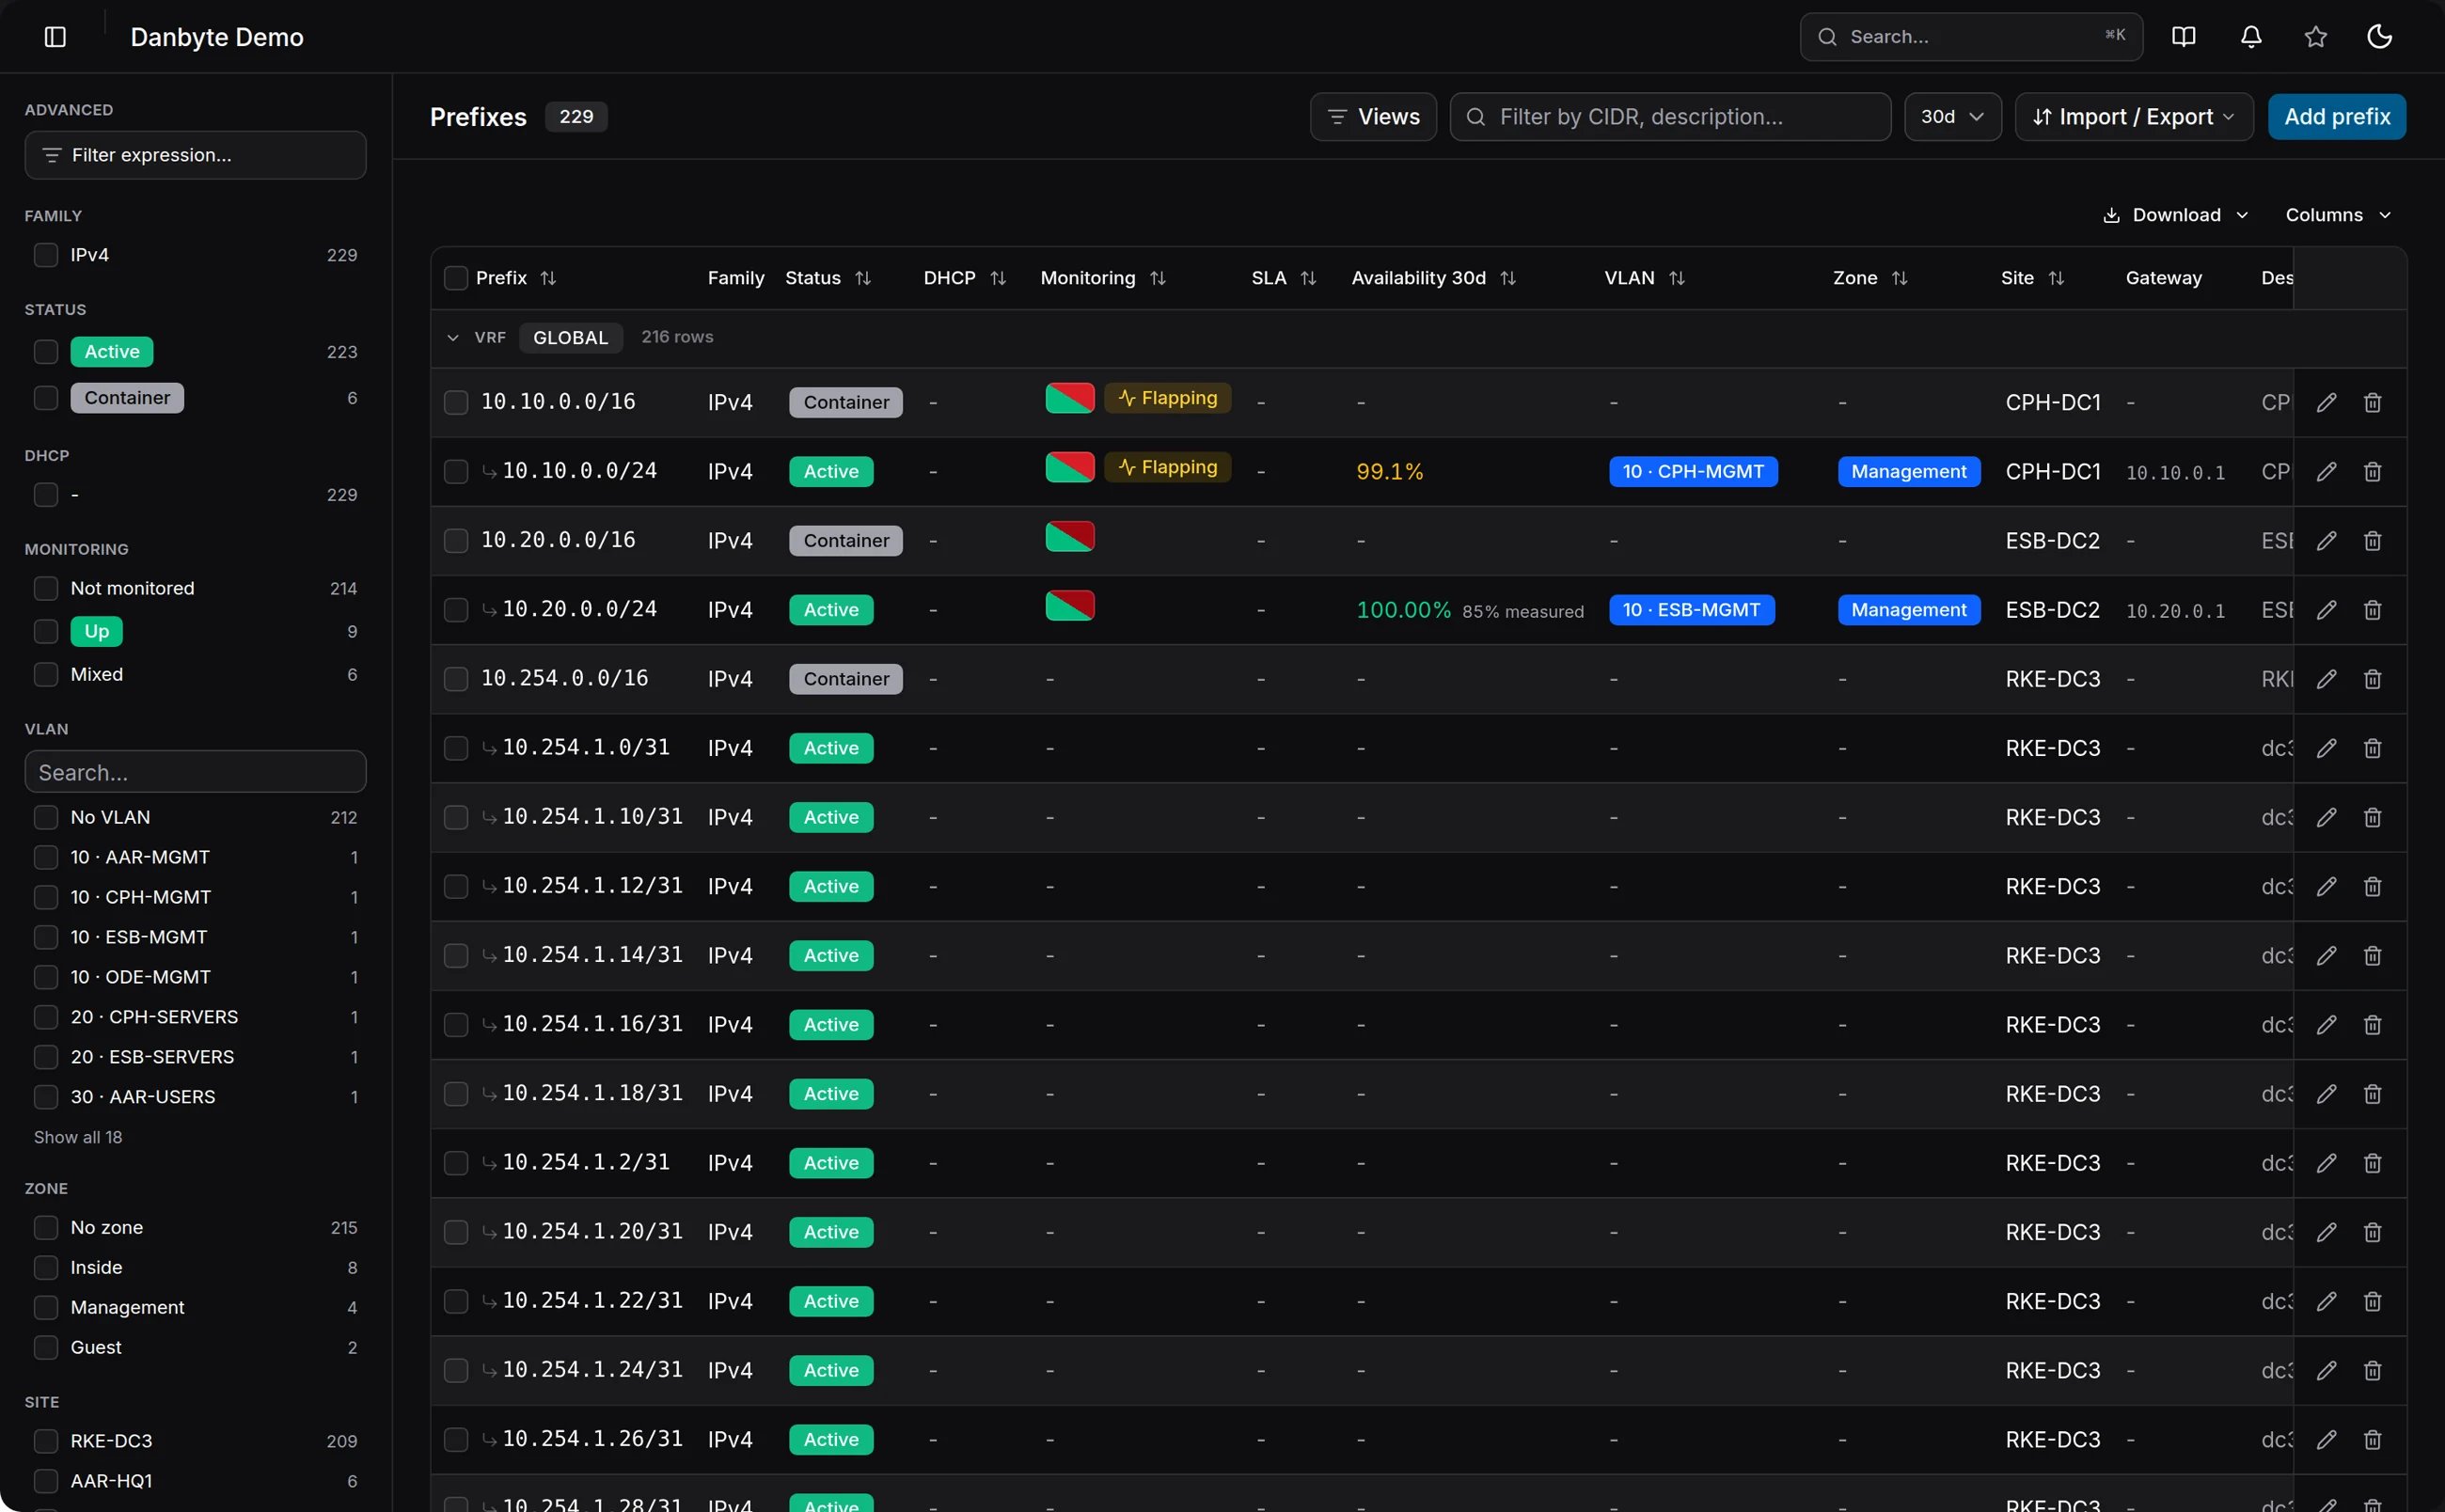Open the 30d time range dropdown
The width and height of the screenshot is (2445, 1512).
pyautogui.click(x=1952, y=117)
